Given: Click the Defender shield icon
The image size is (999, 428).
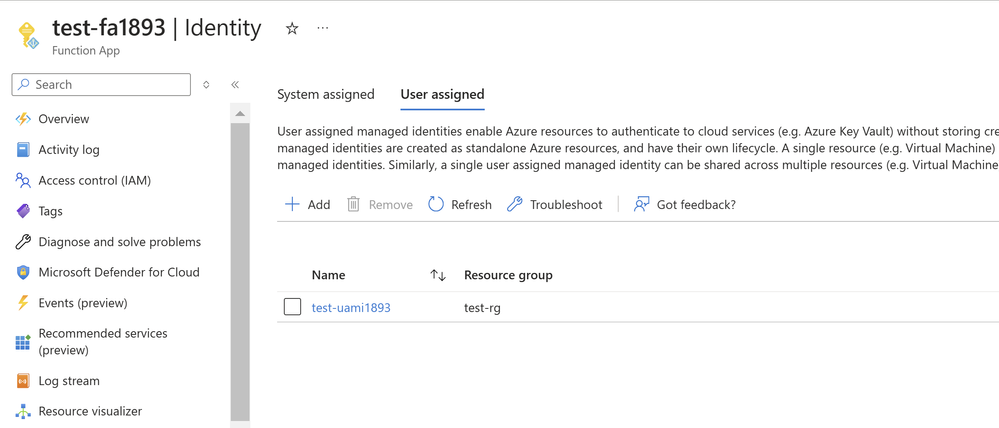Looking at the screenshot, I should tap(23, 273).
